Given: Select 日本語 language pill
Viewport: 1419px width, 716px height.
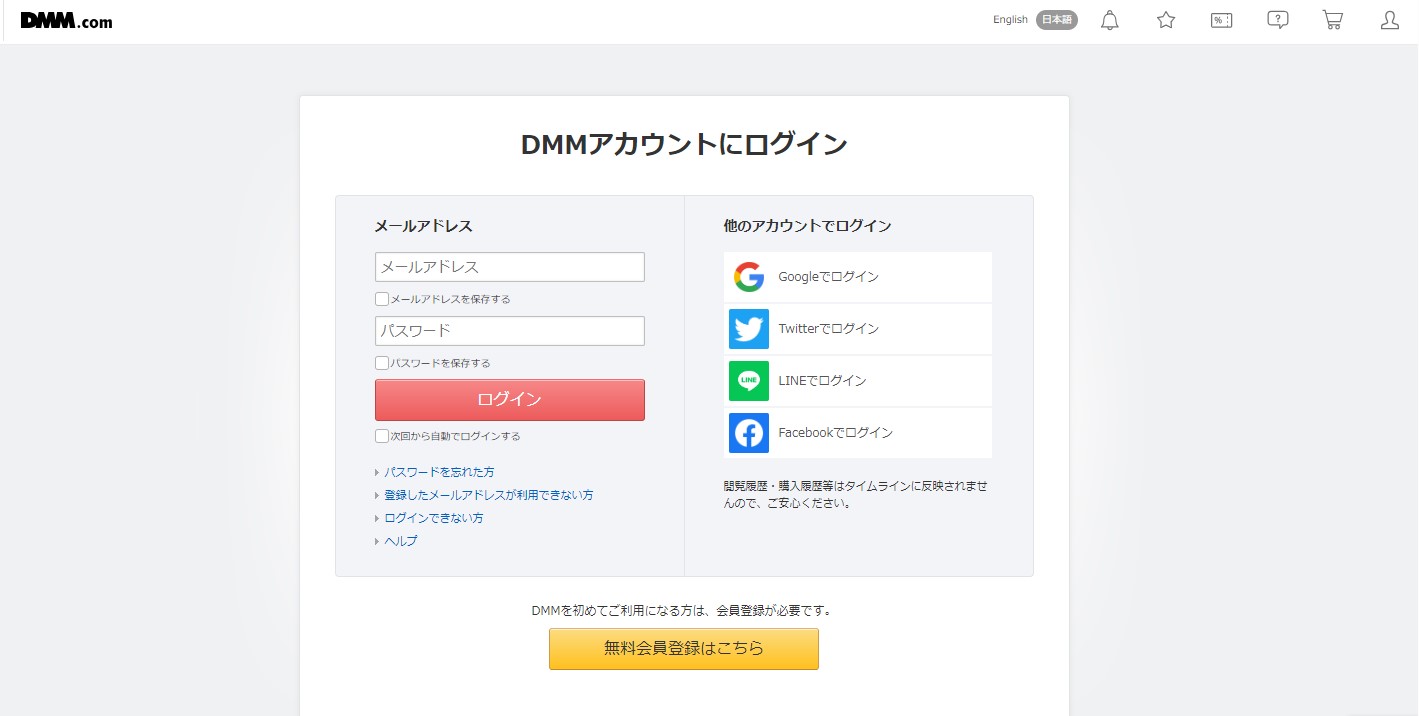Looking at the screenshot, I should pos(1057,20).
